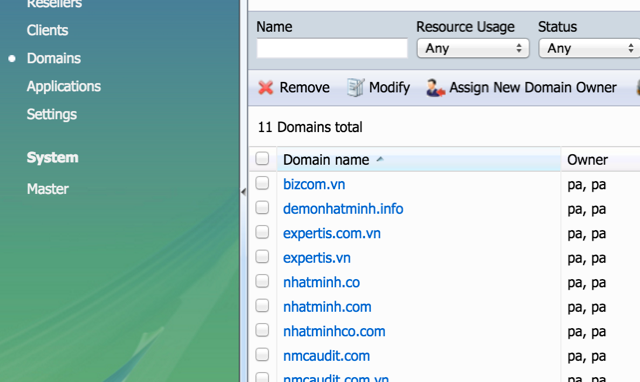Open the nhatminh.com domain link
640x382 pixels.
click(327, 307)
